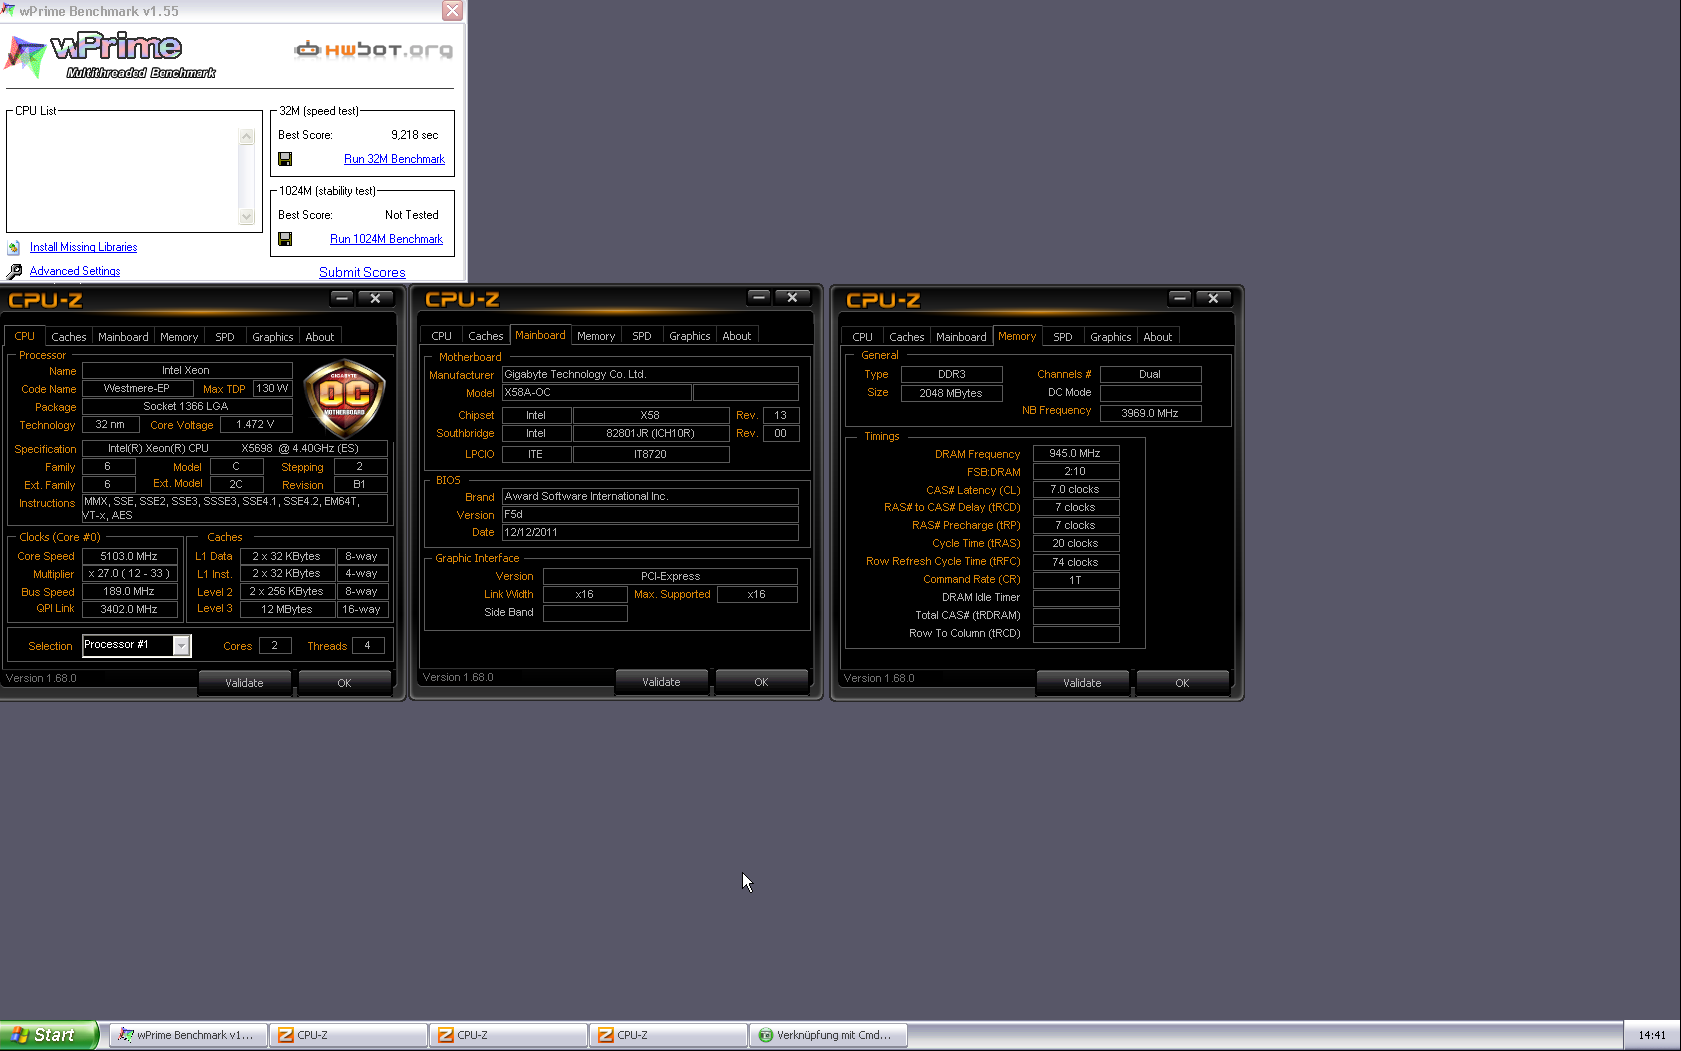Click OK in the Mainboard CPU-Z window
The height and width of the screenshot is (1051, 1681).
(761, 682)
